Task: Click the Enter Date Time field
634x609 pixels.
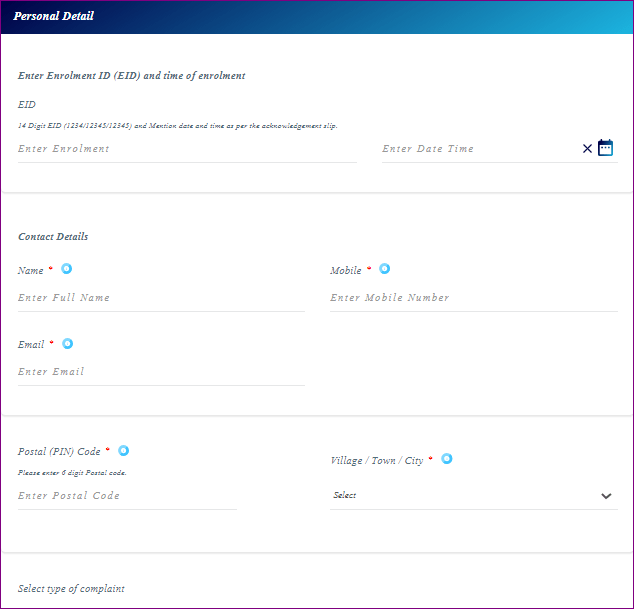Action: 478,149
